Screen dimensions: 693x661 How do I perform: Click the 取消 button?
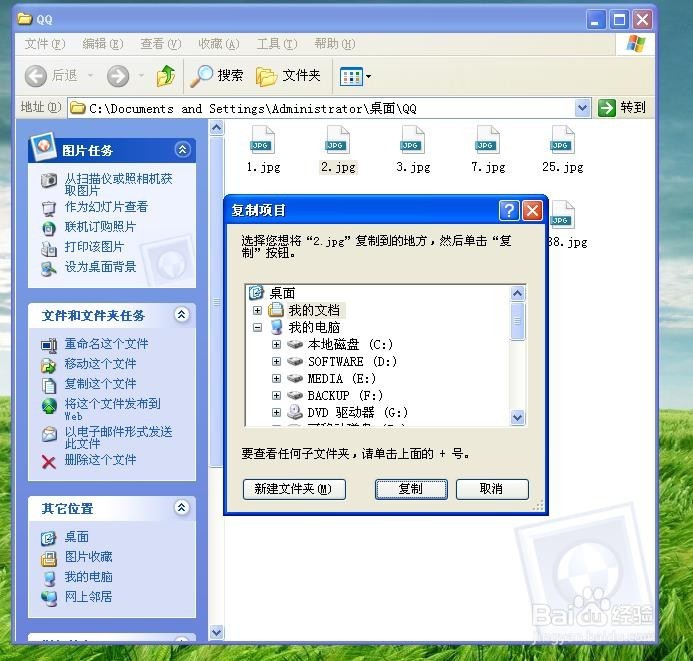click(492, 489)
